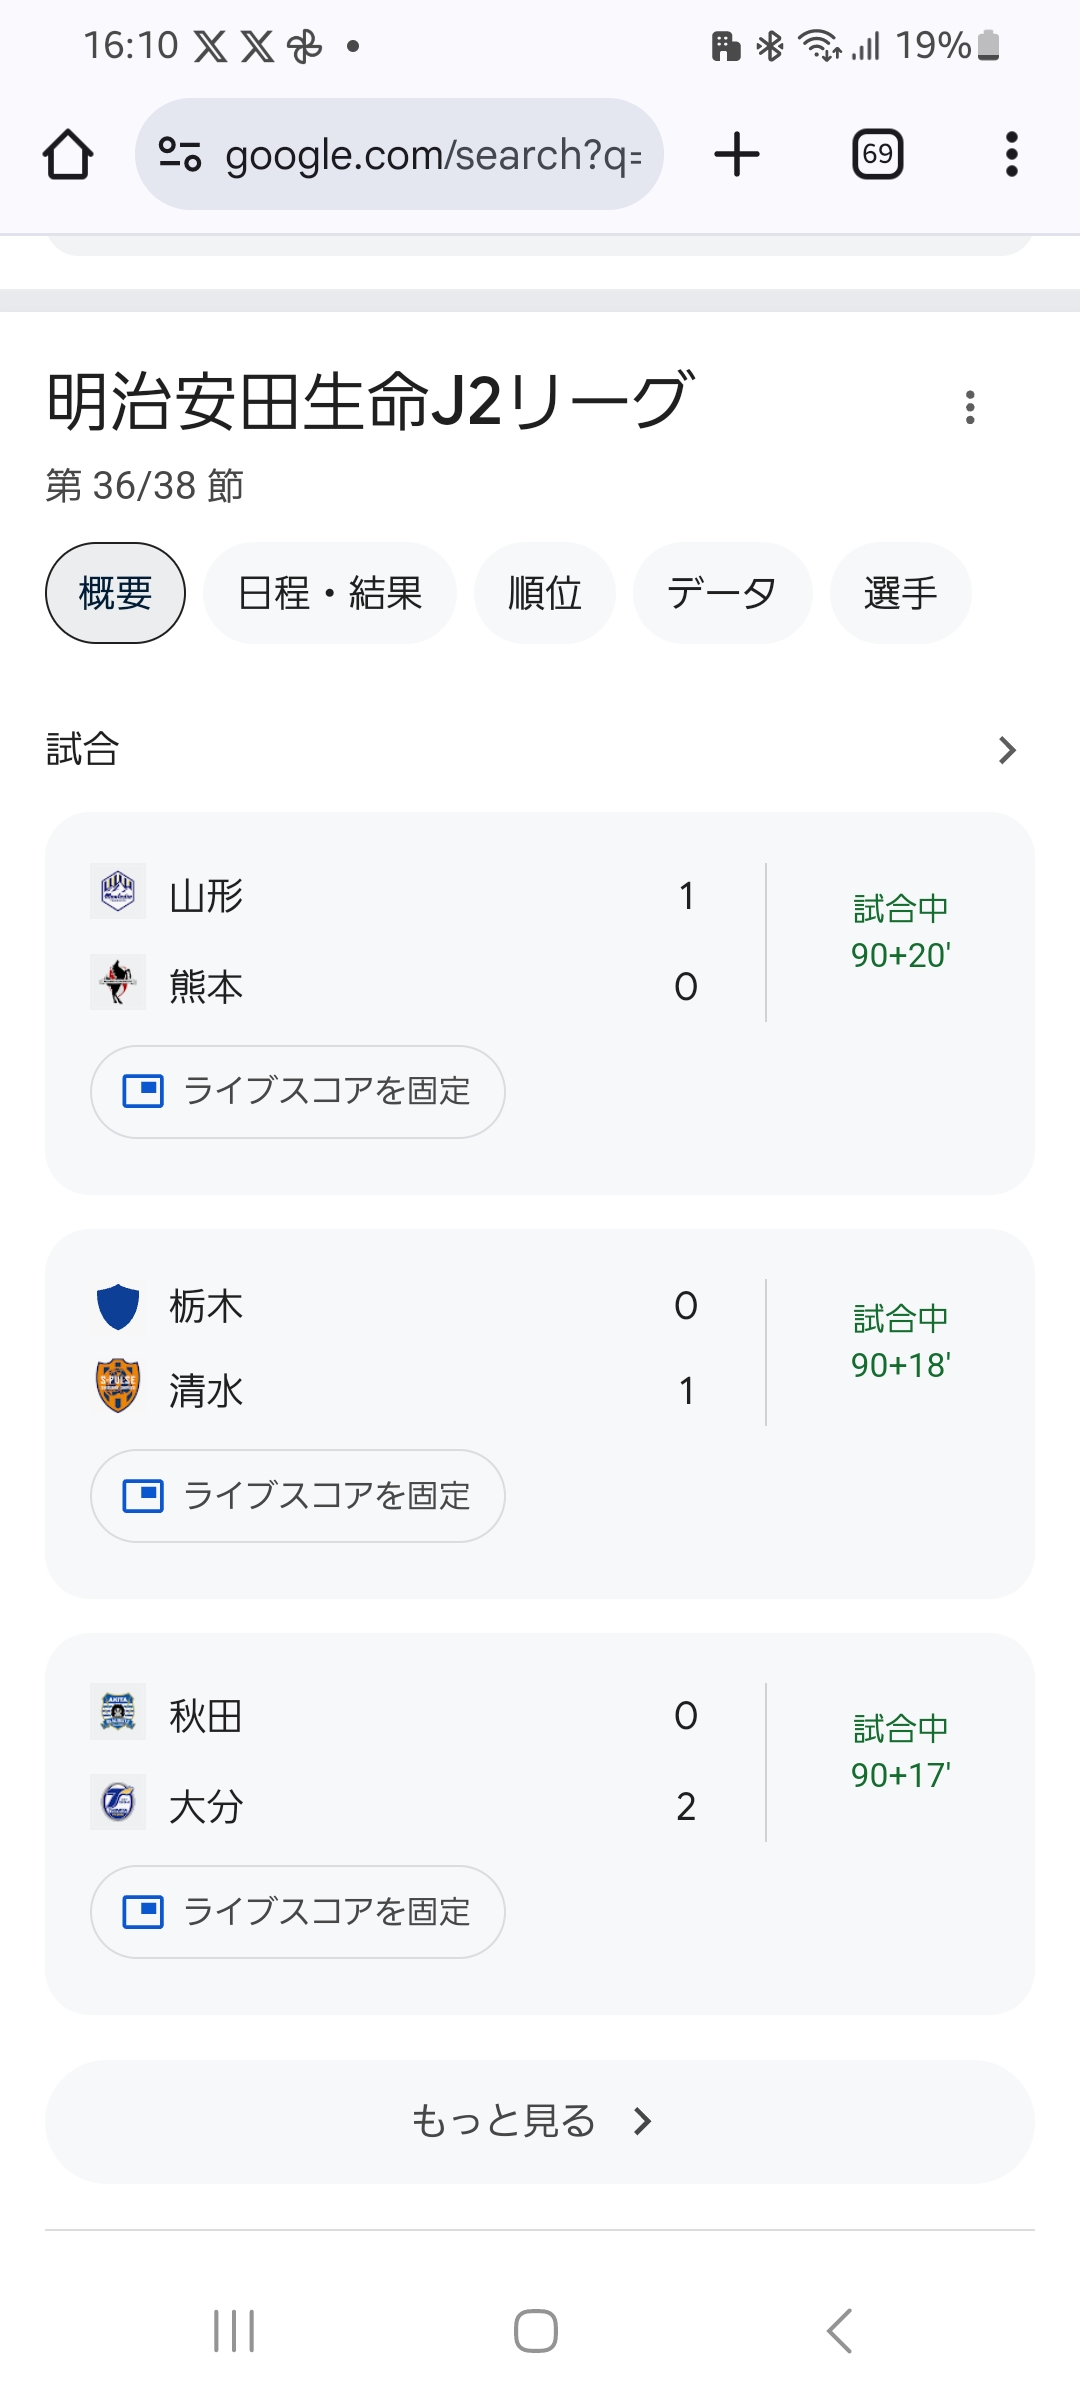Screen dimensions: 1080x2400
Task: Open the 選手 players tab
Action: (x=900, y=593)
